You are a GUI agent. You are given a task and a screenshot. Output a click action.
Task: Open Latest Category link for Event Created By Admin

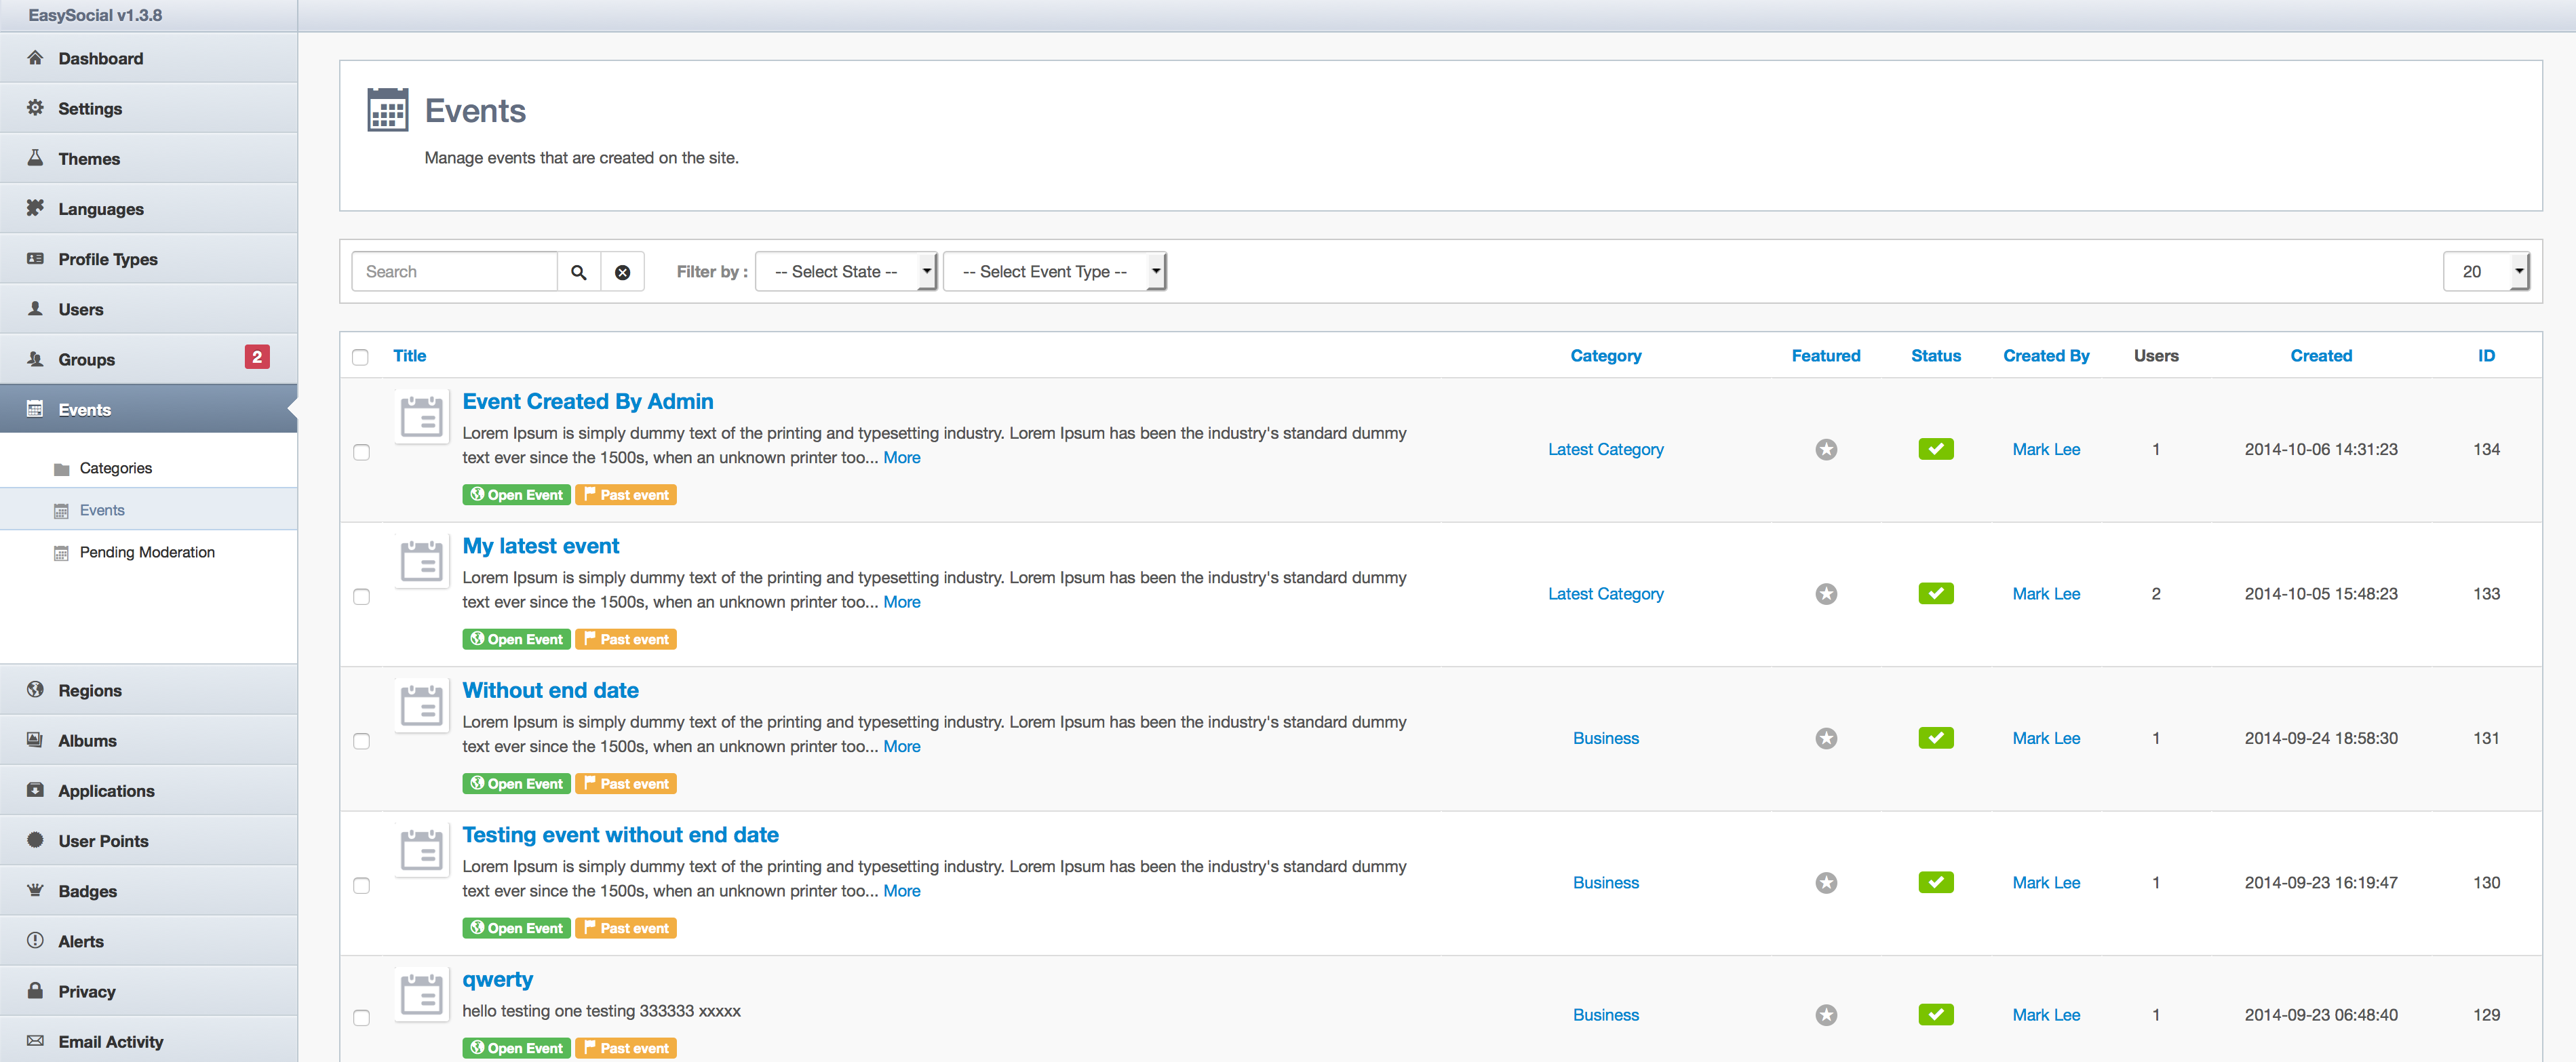[x=1605, y=450]
